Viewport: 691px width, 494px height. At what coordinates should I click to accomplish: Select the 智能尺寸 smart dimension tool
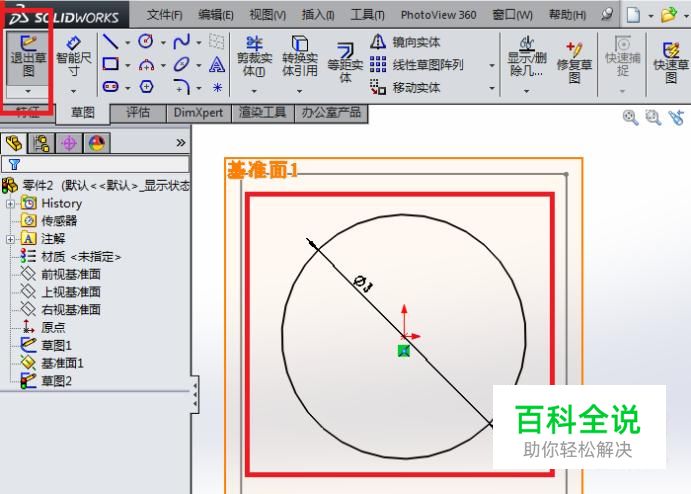pyautogui.click(x=74, y=56)
